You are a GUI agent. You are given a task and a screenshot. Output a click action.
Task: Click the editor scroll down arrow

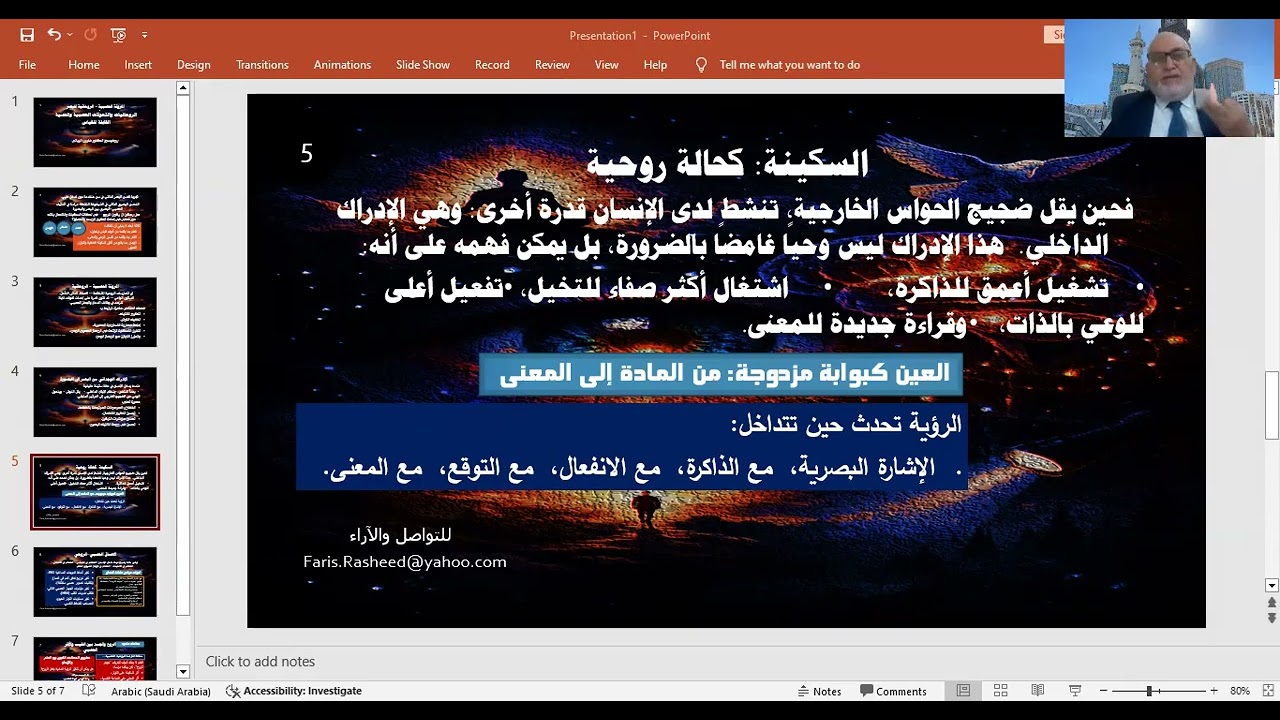(x=1272, y=586)
